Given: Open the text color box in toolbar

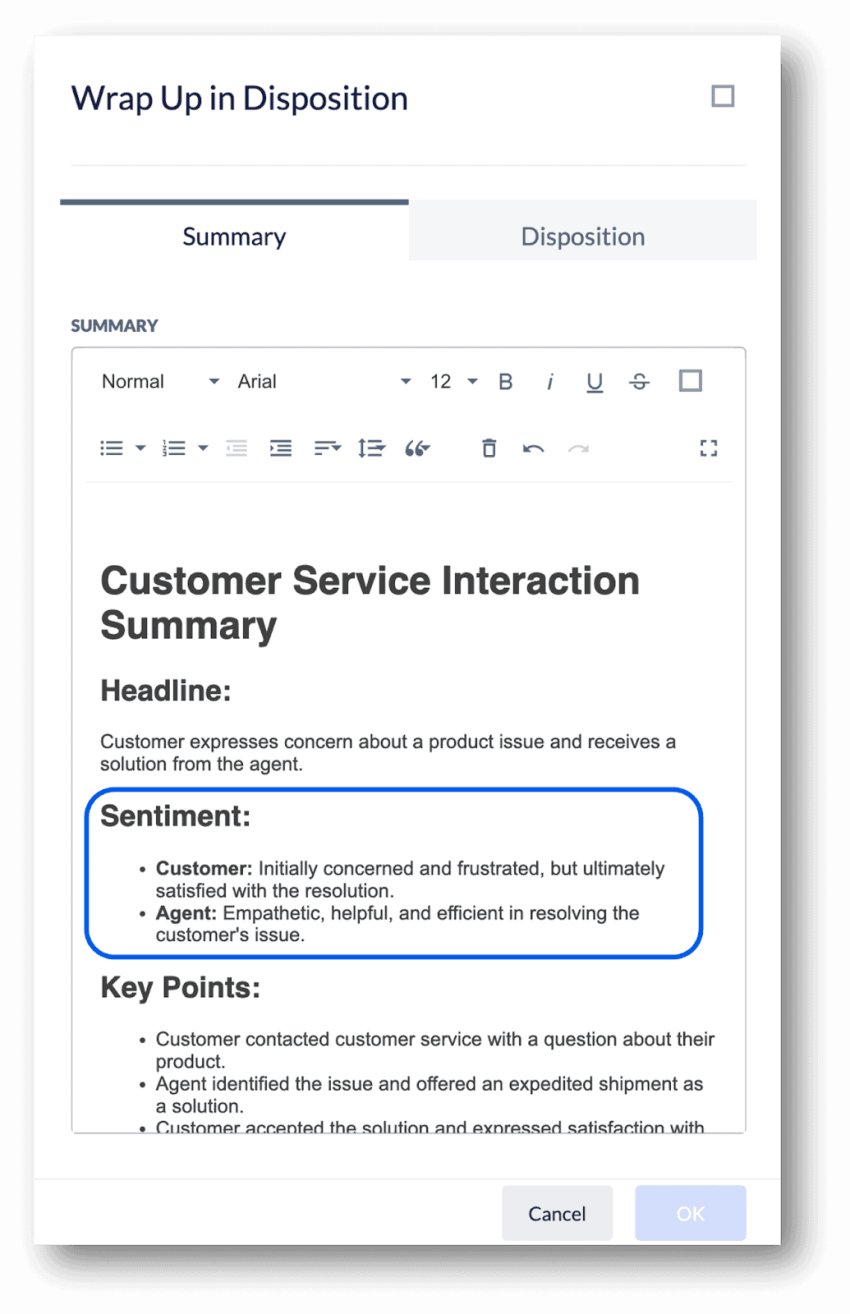Looking at the screenshot, I should click(690, 381).
